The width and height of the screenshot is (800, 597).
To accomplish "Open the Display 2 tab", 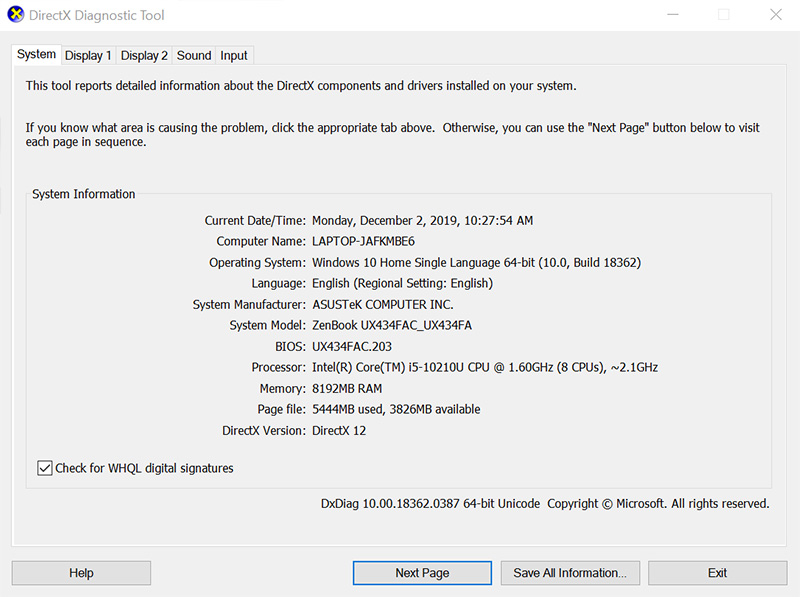I will tap(144, 56).
